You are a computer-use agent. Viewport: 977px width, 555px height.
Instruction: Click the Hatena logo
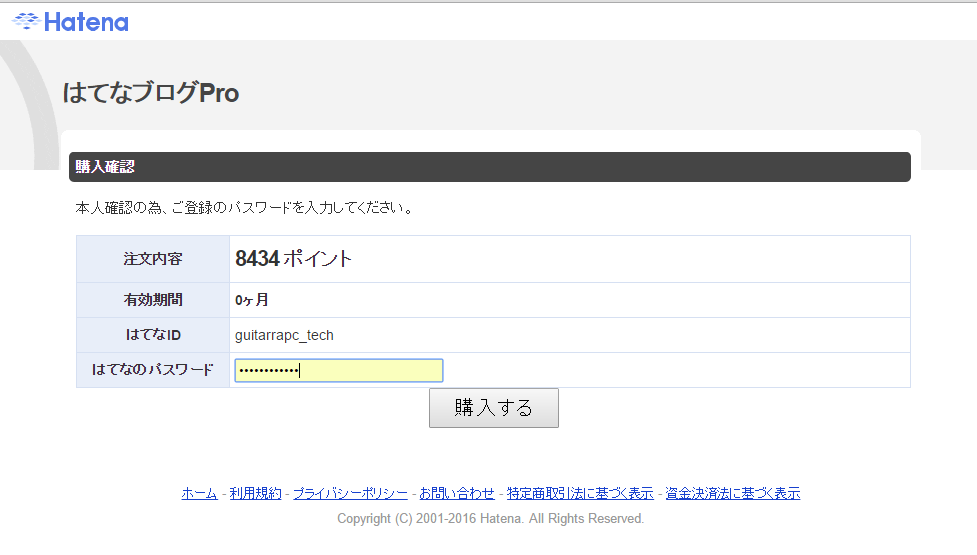coord(70,22)
